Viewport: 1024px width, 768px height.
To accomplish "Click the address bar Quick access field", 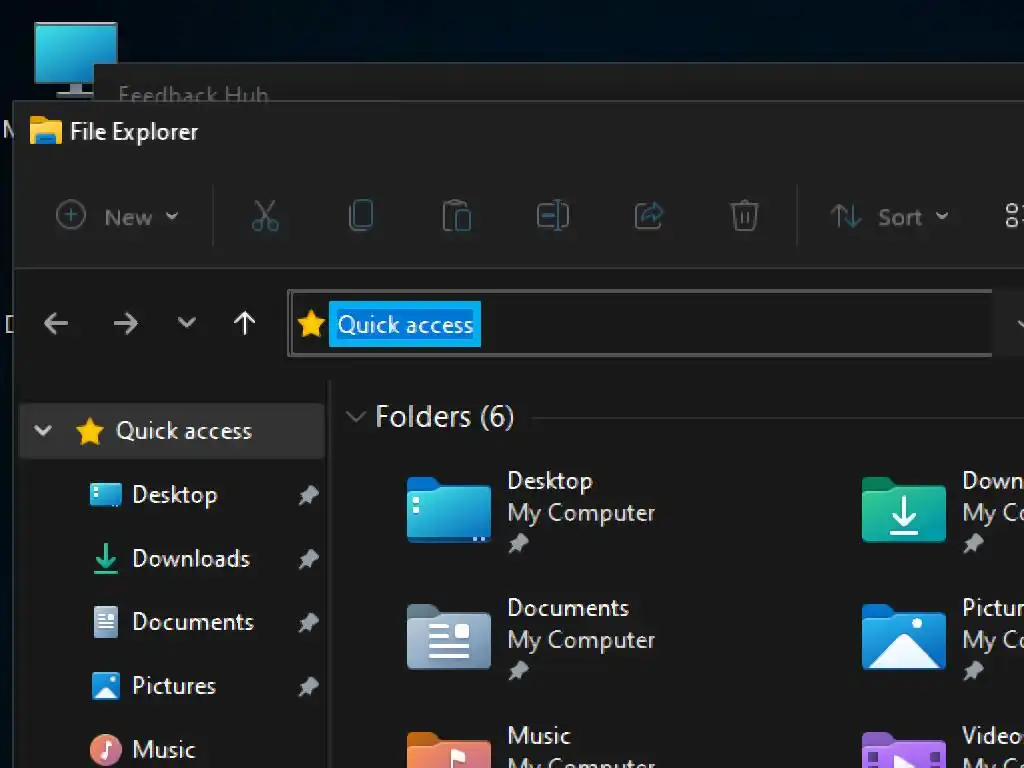I will click(x=640, y=323).
